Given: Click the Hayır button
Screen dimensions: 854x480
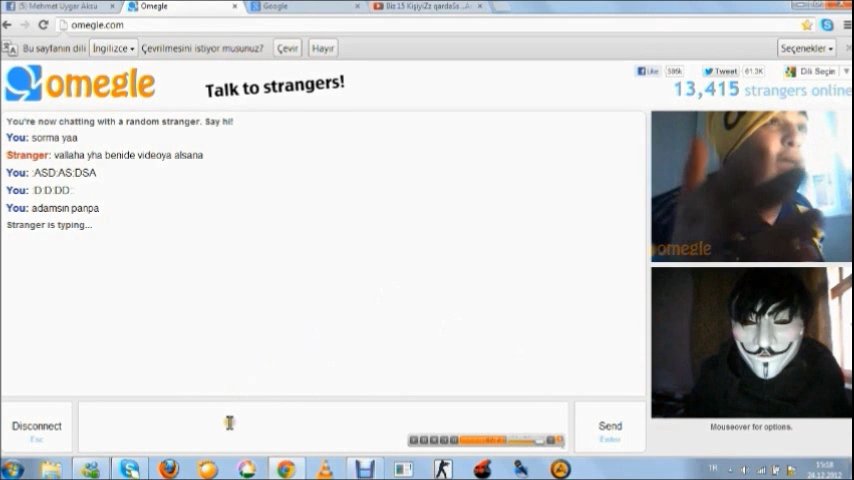Looking at the screenshot, I should pyautogui.click(x=323, y=48).
